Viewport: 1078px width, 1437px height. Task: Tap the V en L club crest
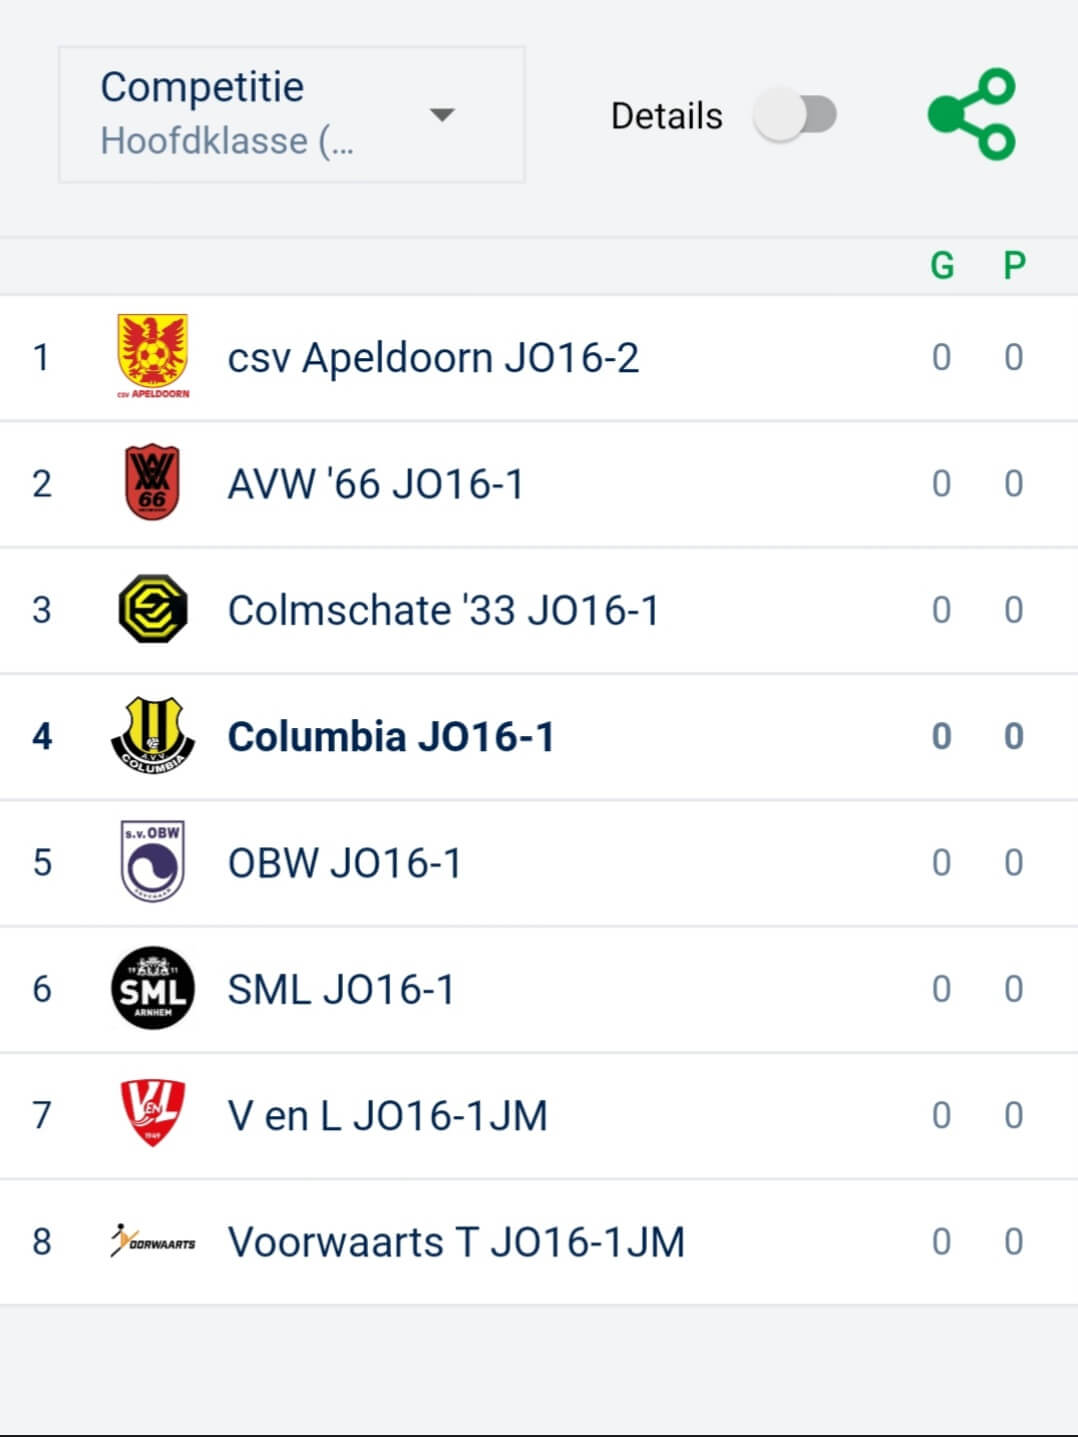152,1113
